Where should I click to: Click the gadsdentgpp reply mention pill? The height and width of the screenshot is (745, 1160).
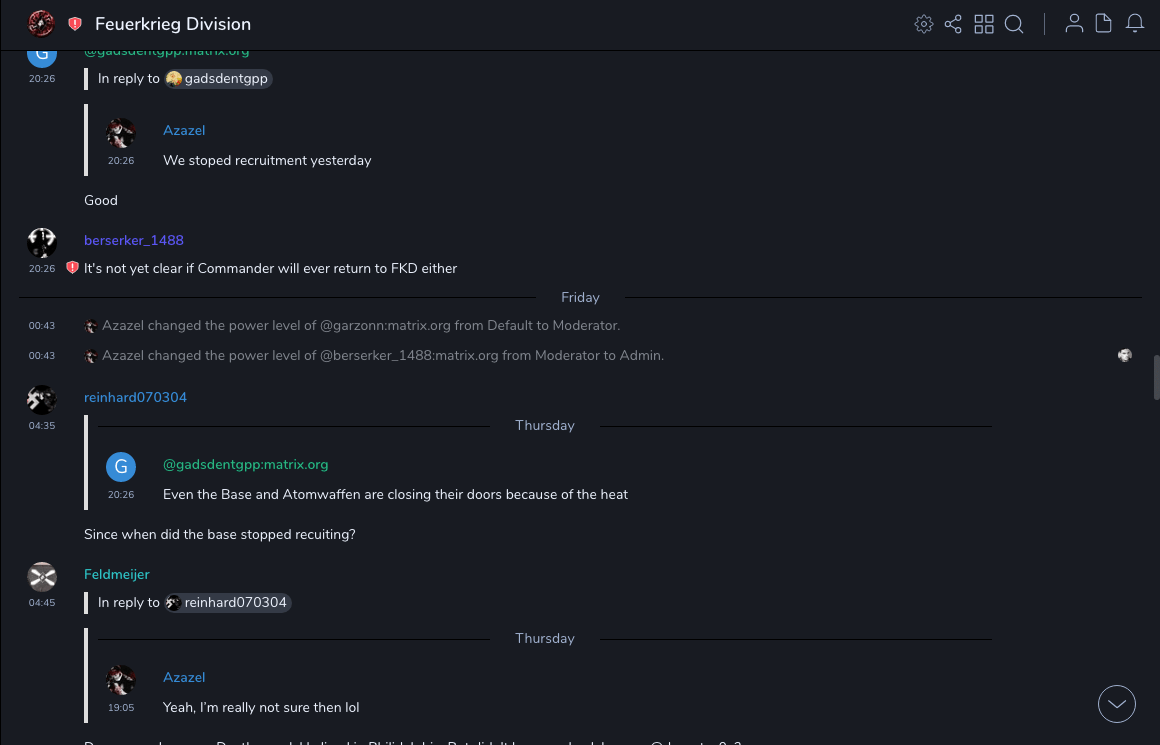point(219,78)
